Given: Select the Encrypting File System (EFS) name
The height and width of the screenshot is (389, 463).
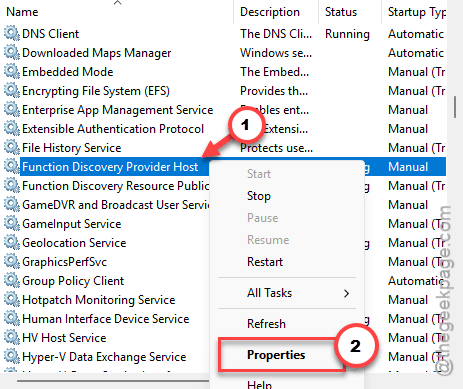Looking at the screenshot, I should pyautogui.click(x=96, y=91).
